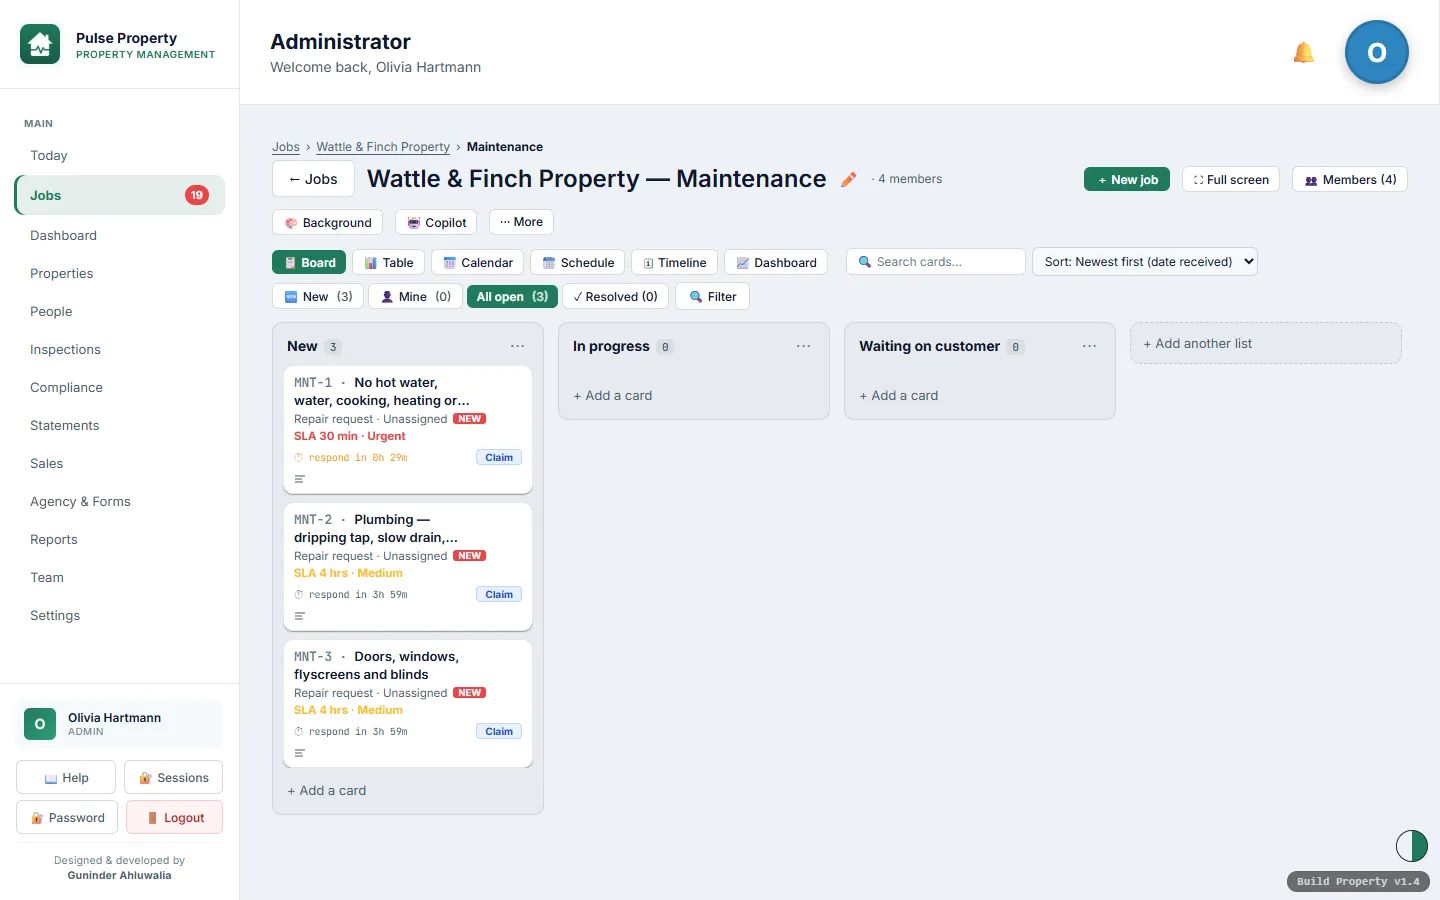Image resolution: width=1440 pixels, height=900 pixels.
Task: Switch to the Timeline view
Action: click(x=674, y=263)
